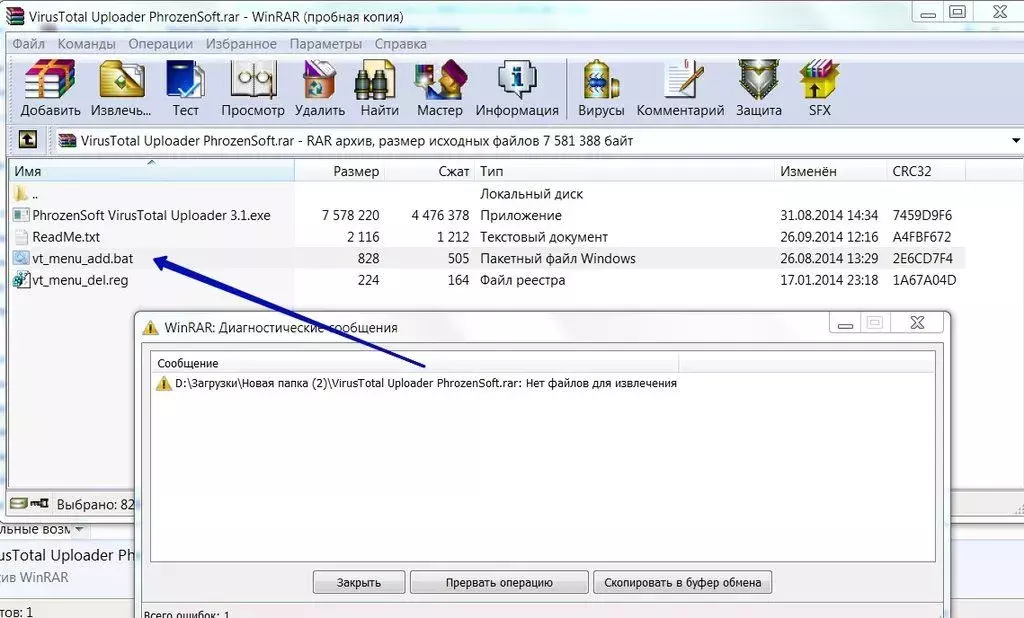This screenshot has height=618, width=1024.
Task: Open the Команды menu
Action: (86, 44)
